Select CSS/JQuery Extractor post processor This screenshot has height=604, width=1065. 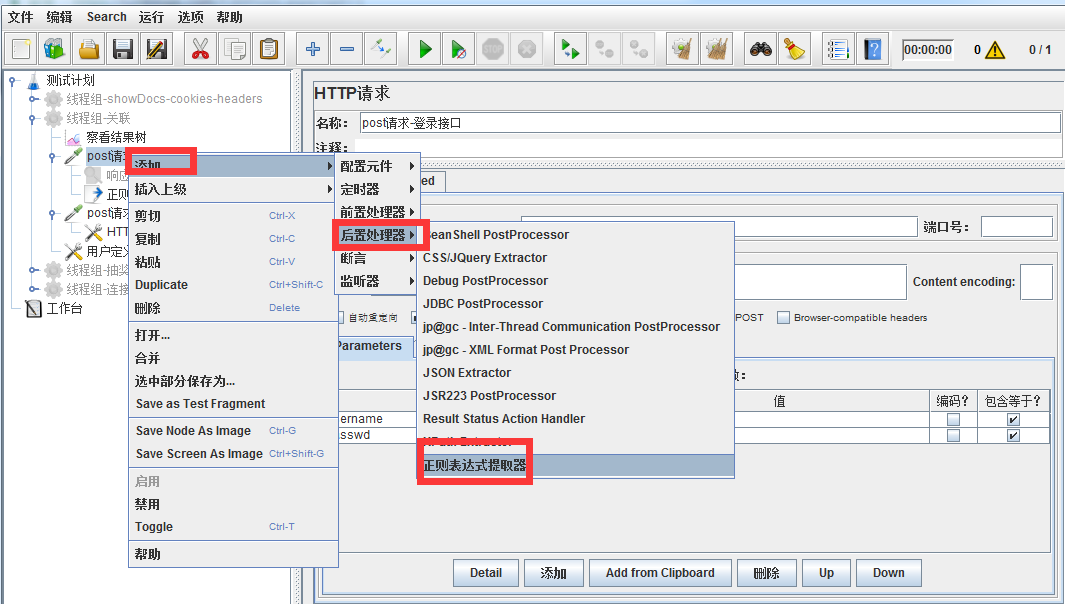click(x=576, y=257)
